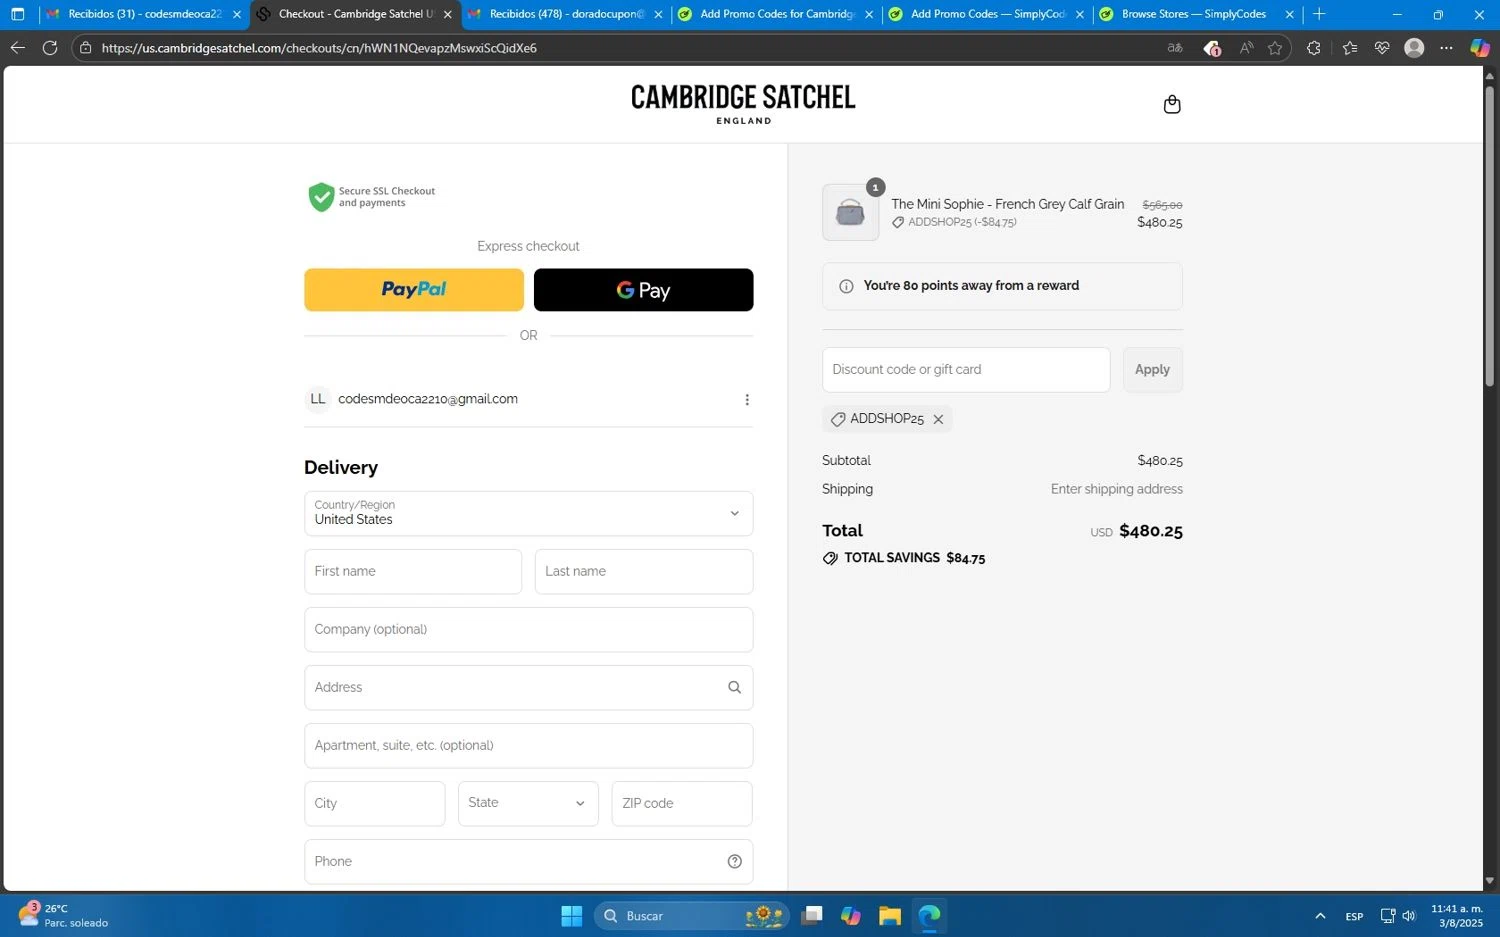Image resolution: width=1500 pixels, height=937 pixels.
Task: Click the browser address bar URL
Action: point(320,48)
